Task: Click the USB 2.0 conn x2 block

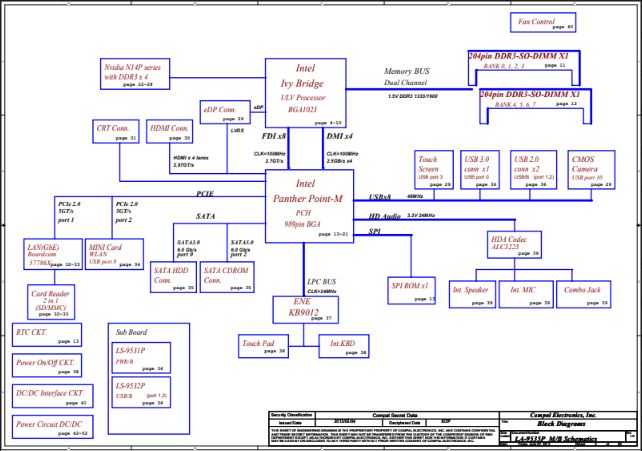Action: [x=533, y=170]
